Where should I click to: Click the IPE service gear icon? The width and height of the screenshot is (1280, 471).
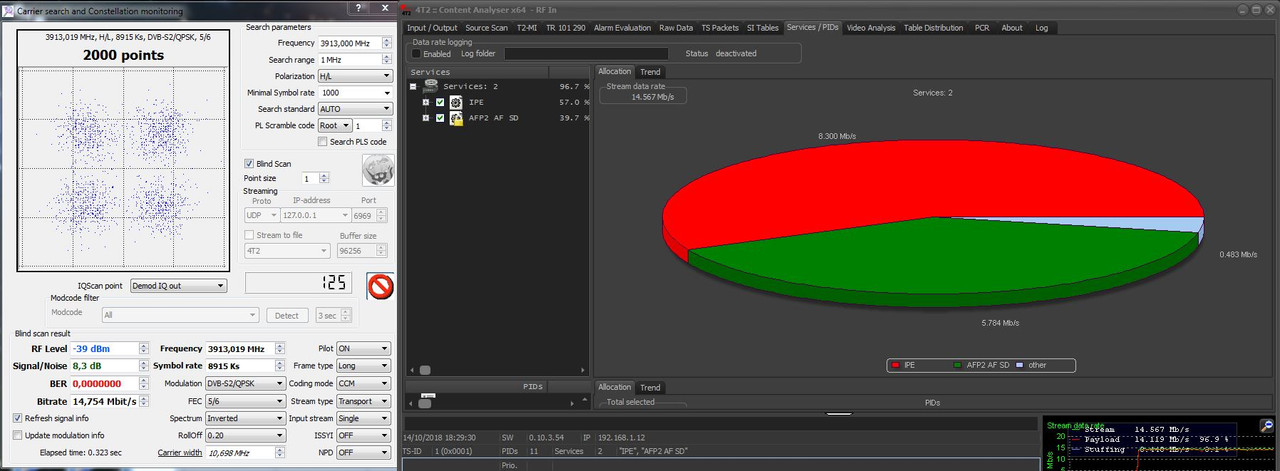(x=455, y=102)
